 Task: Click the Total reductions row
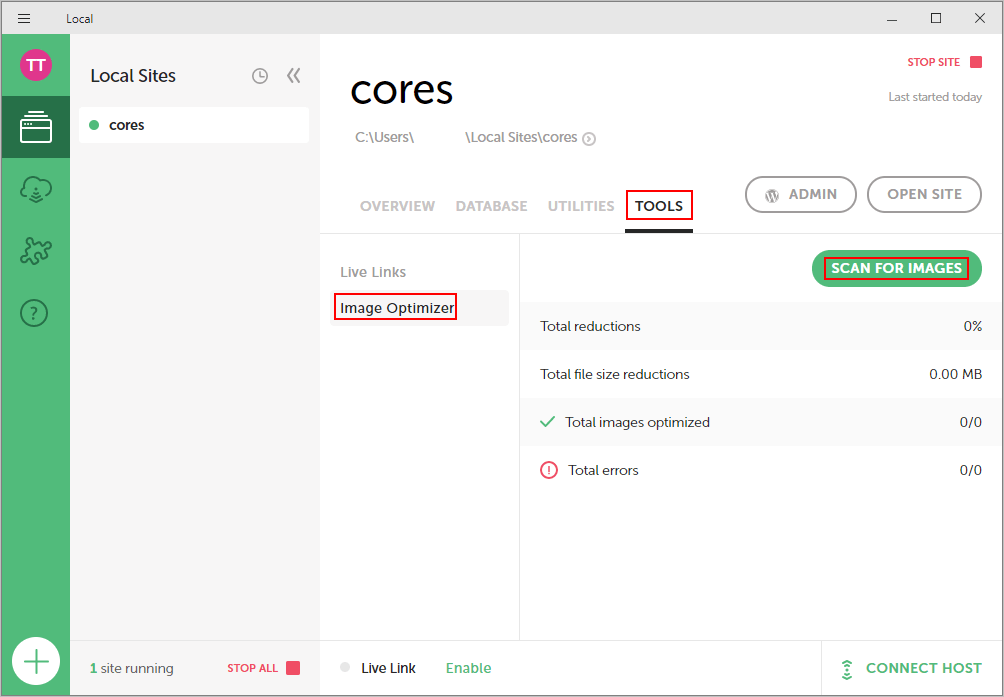pos(761,326)
